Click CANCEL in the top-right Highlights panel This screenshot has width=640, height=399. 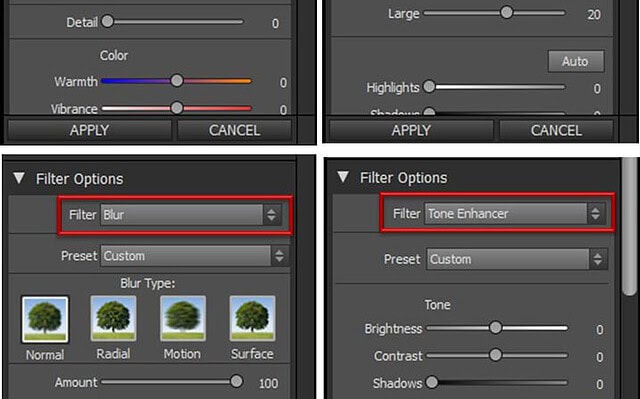pos(556,131)
